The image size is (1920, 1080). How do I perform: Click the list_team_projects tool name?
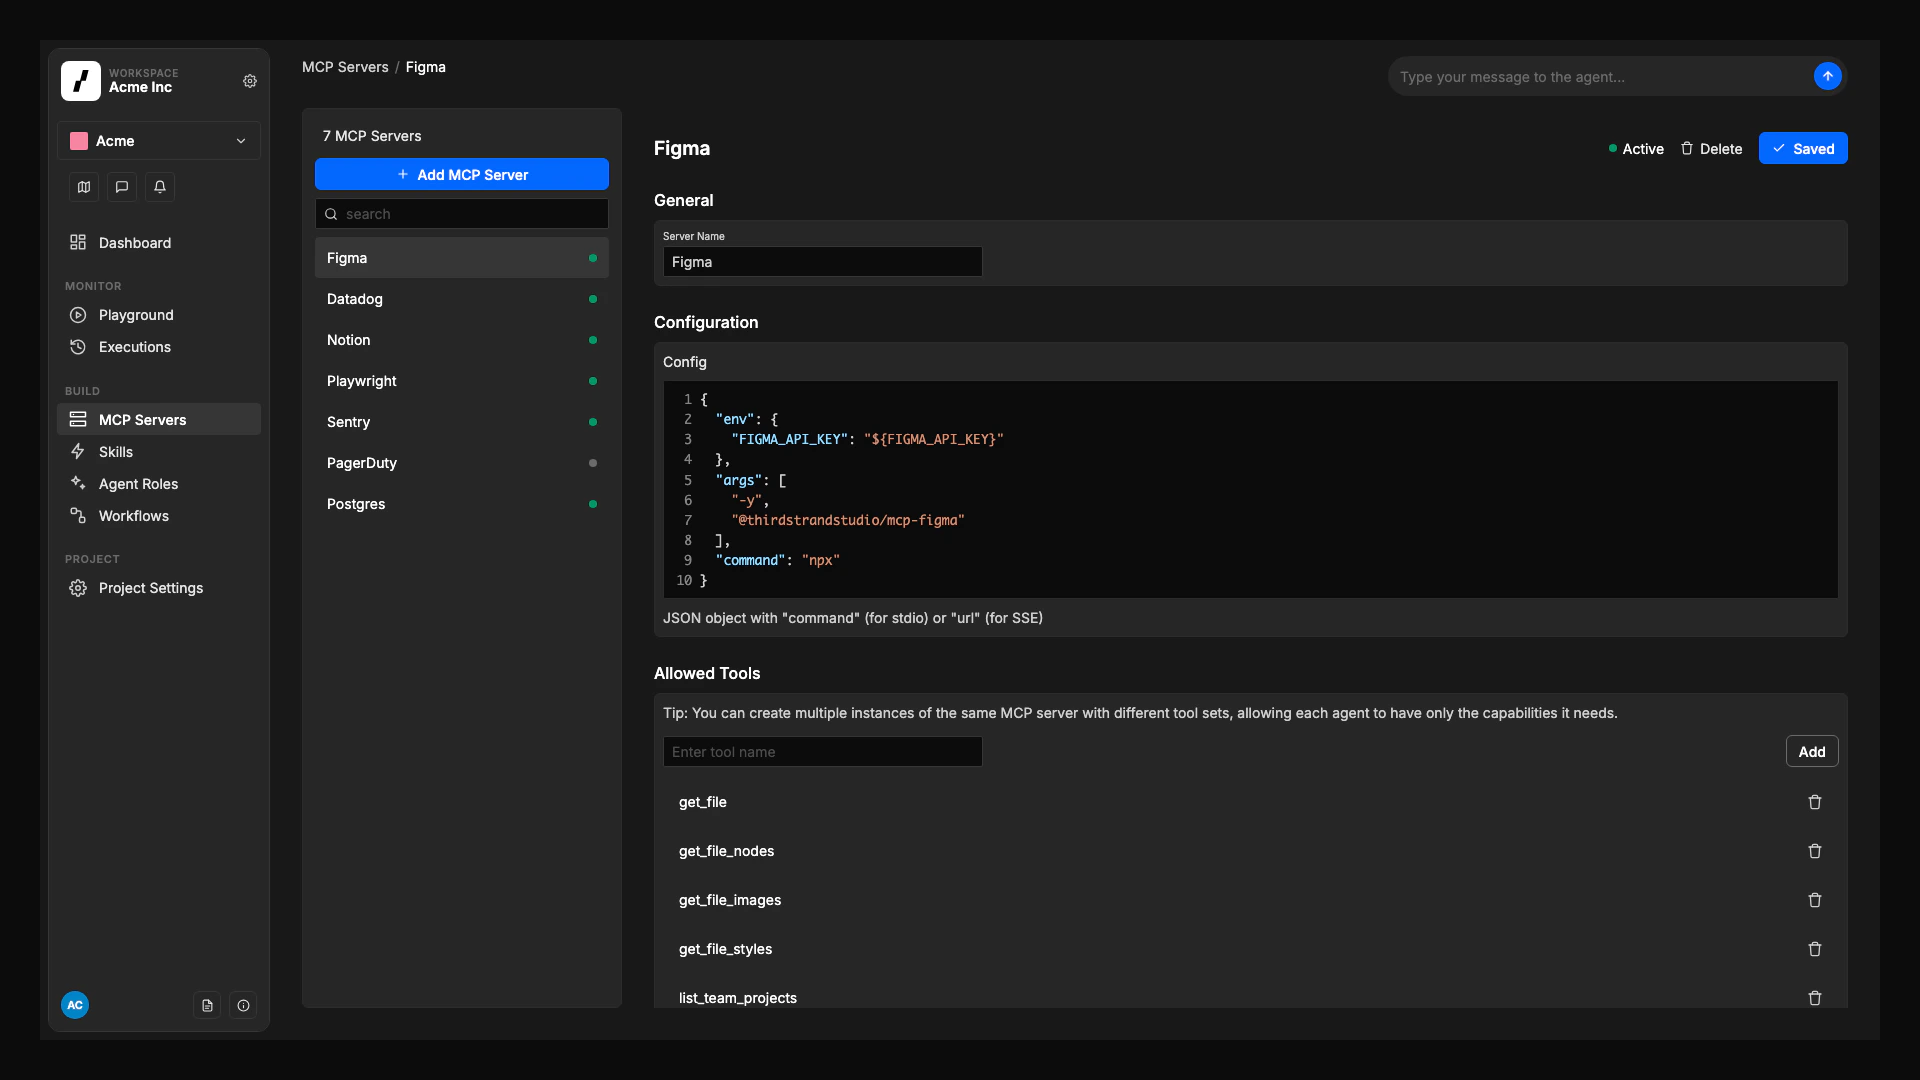tap(738, 998)
